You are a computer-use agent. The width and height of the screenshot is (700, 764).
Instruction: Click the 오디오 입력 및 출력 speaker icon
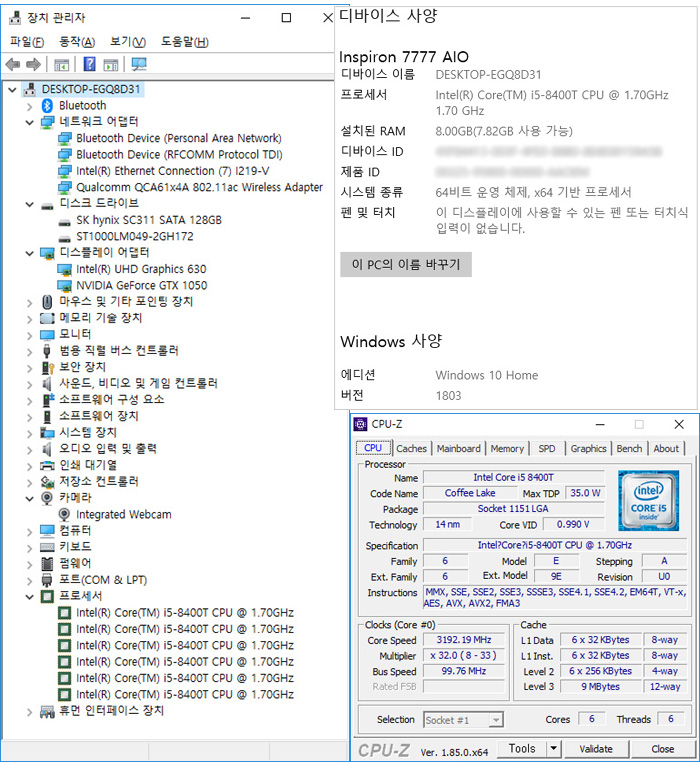pyautogui.click(x=47, y=449)
